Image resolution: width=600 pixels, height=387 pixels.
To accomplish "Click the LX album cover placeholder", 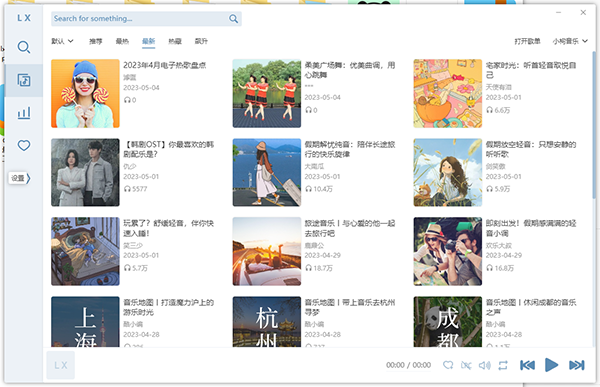I will 60,365.
